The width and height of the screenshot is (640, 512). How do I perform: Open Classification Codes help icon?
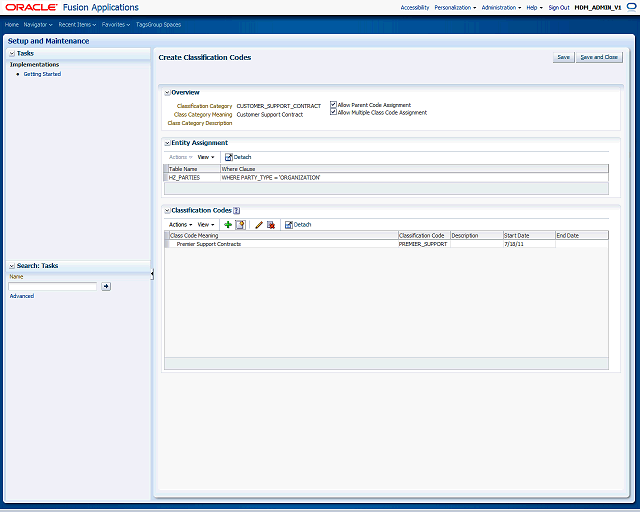236,211
